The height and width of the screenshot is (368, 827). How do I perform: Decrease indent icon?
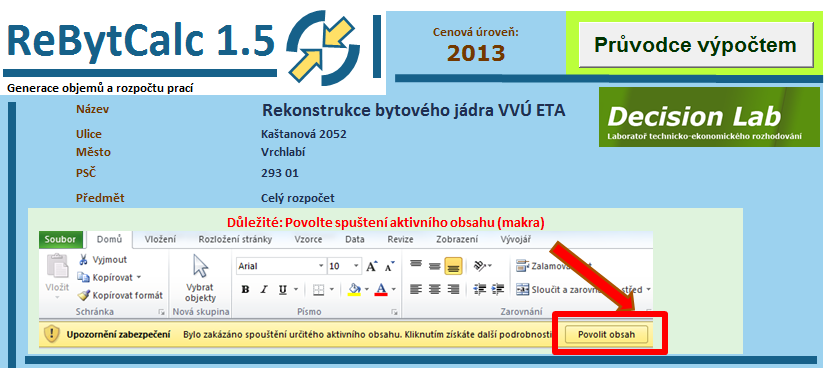pyautogui.click(x=479, y=289)
